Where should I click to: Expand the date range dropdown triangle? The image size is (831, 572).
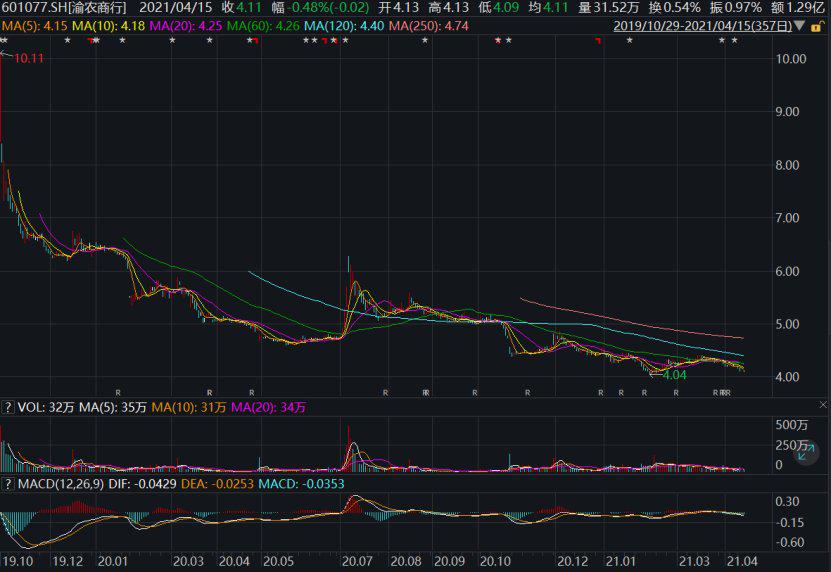[x=798, y=24]
